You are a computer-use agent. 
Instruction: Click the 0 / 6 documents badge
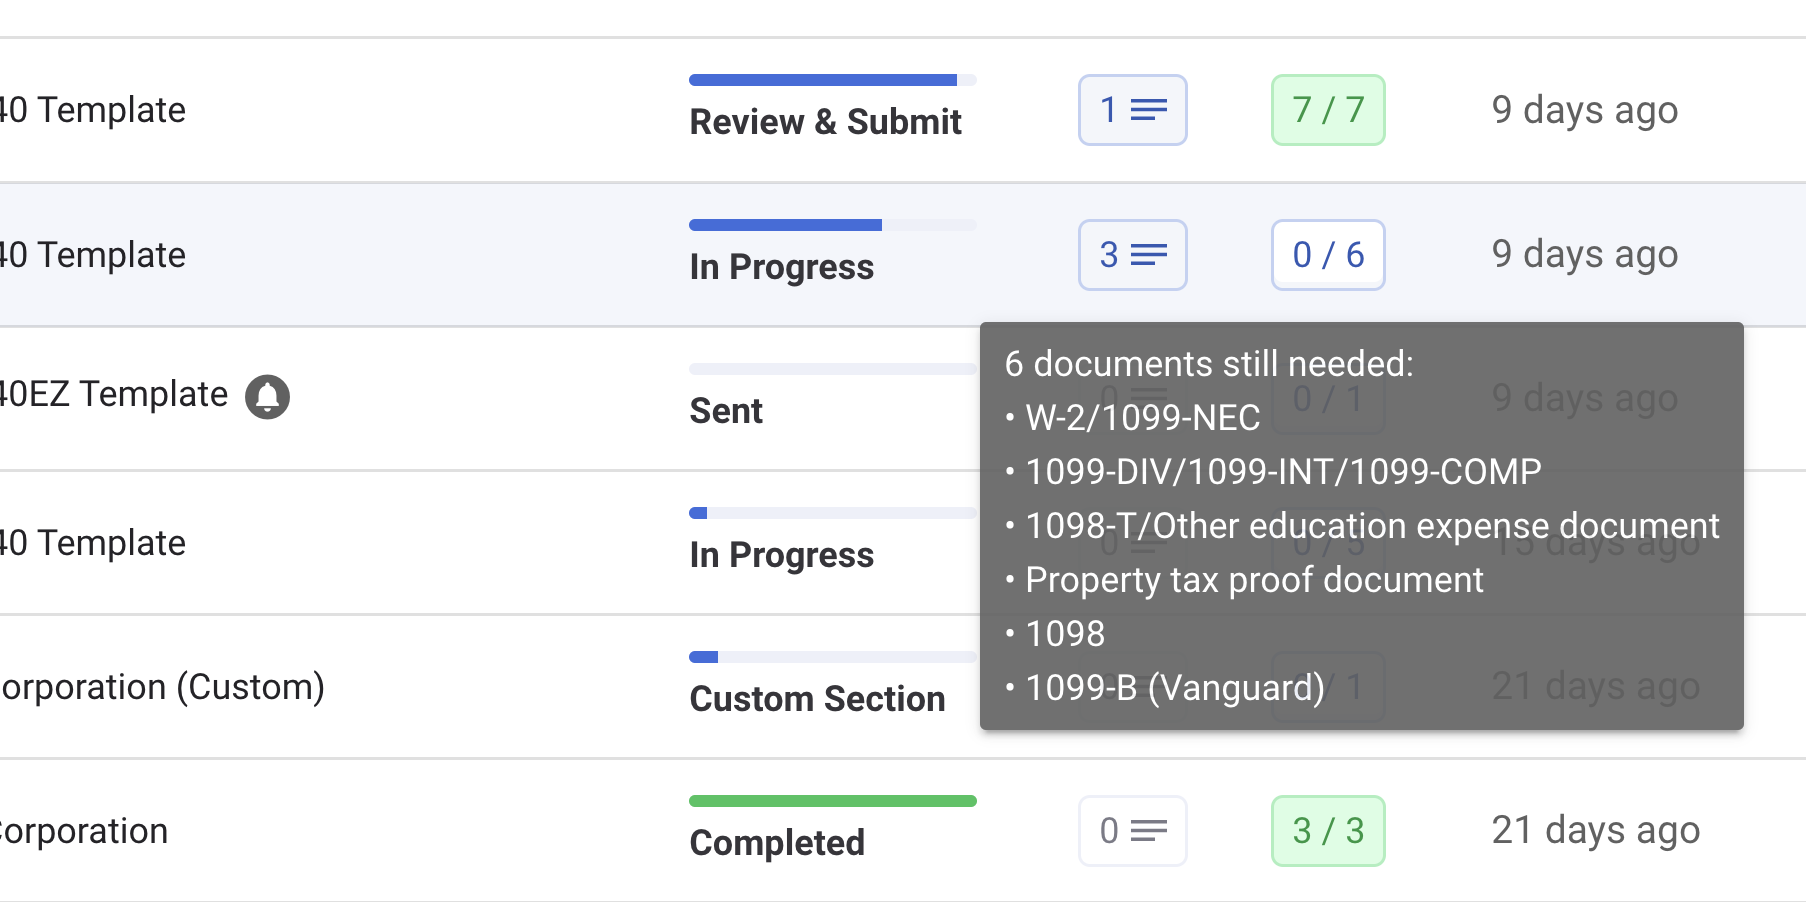pos(1327,255)
